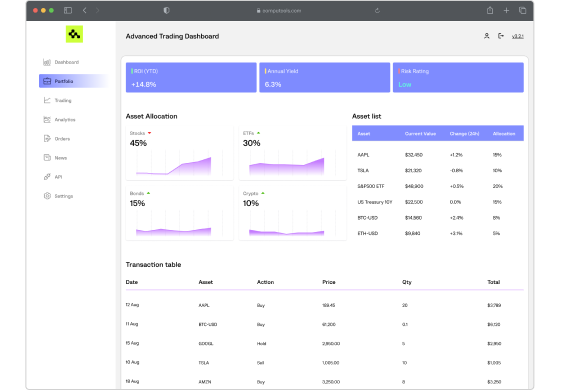Click the Price header in Transaction table
This screenshot has height=390, width=561.
(x=329, y=282)
